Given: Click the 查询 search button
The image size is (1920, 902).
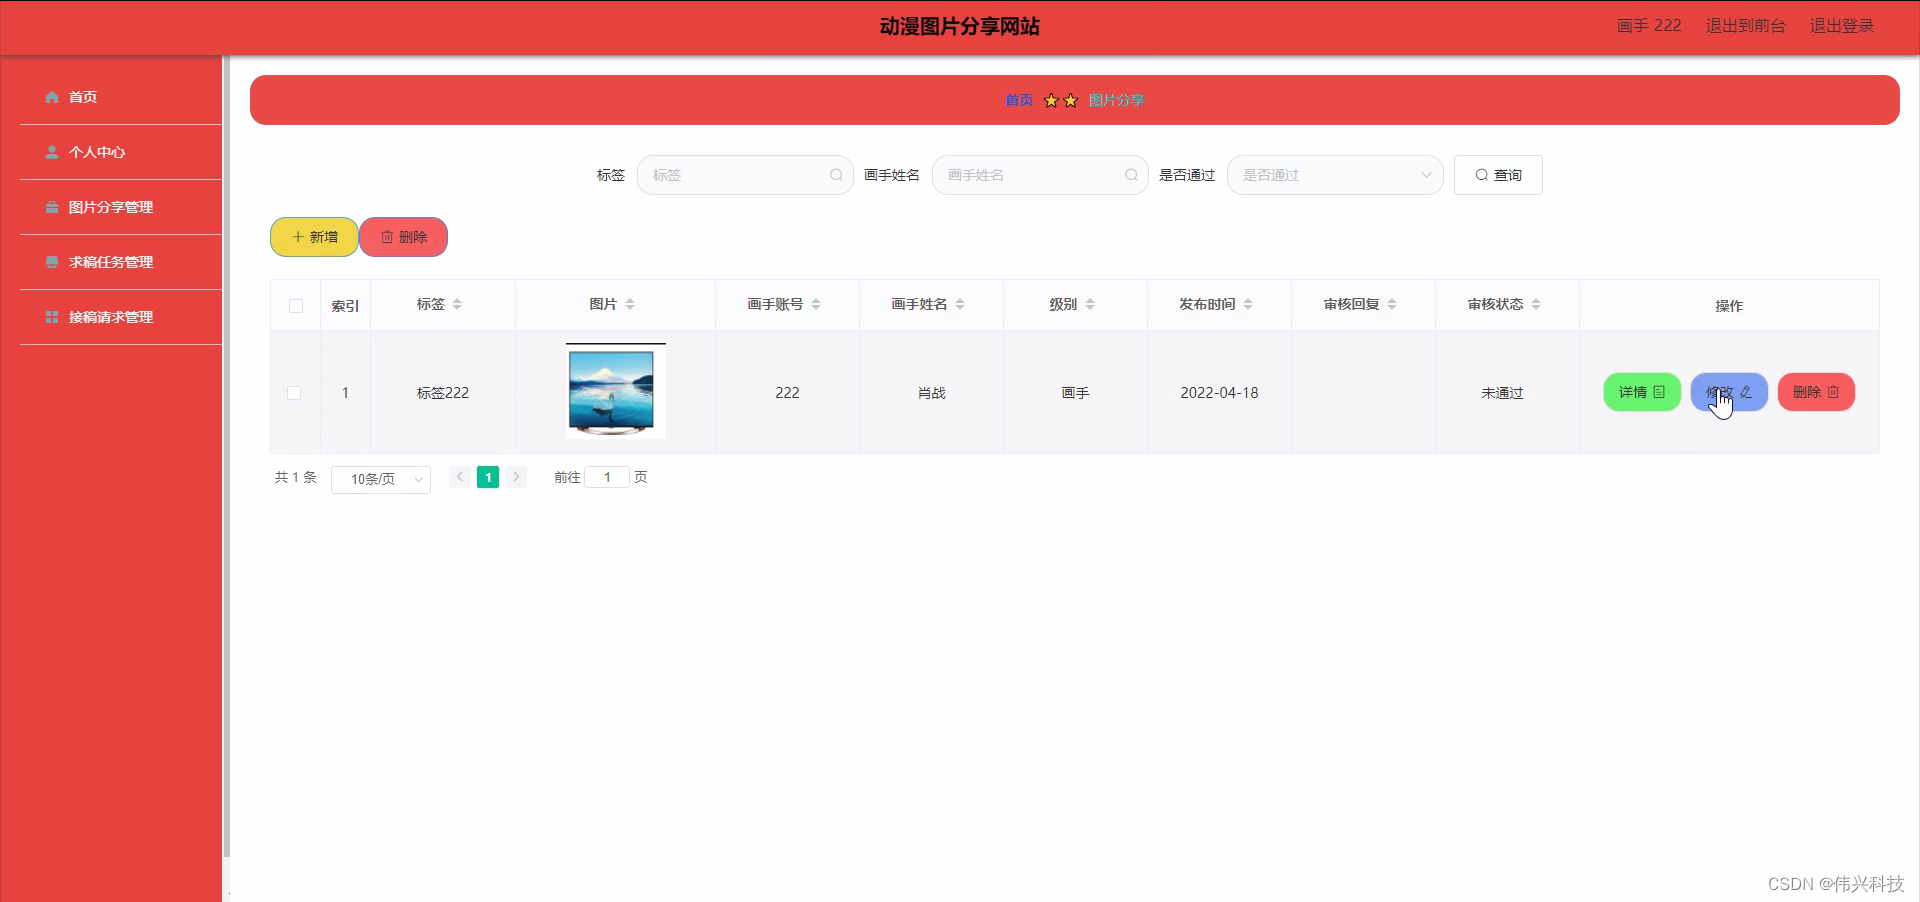Looking at the screenshot, I should (1497, 175).
